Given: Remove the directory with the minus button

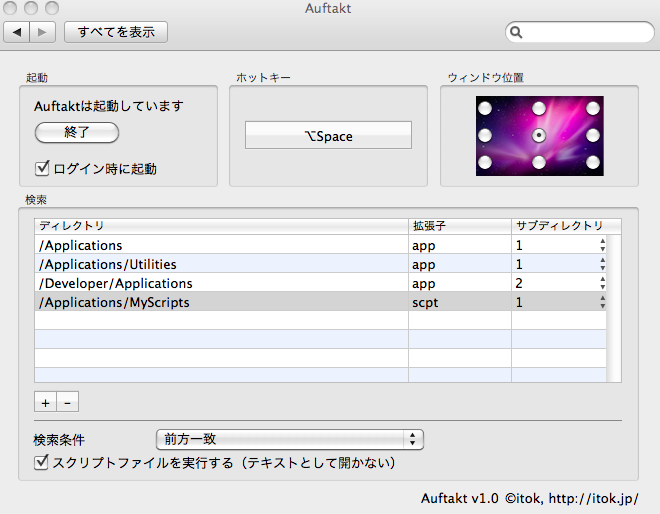Looking at the screenshot, I should point(67,402).
